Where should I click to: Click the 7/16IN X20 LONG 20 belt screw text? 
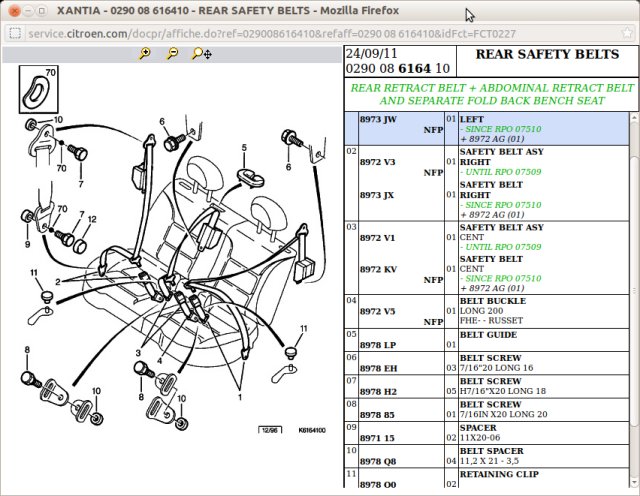pyautogui.click(x=503, y=414)
